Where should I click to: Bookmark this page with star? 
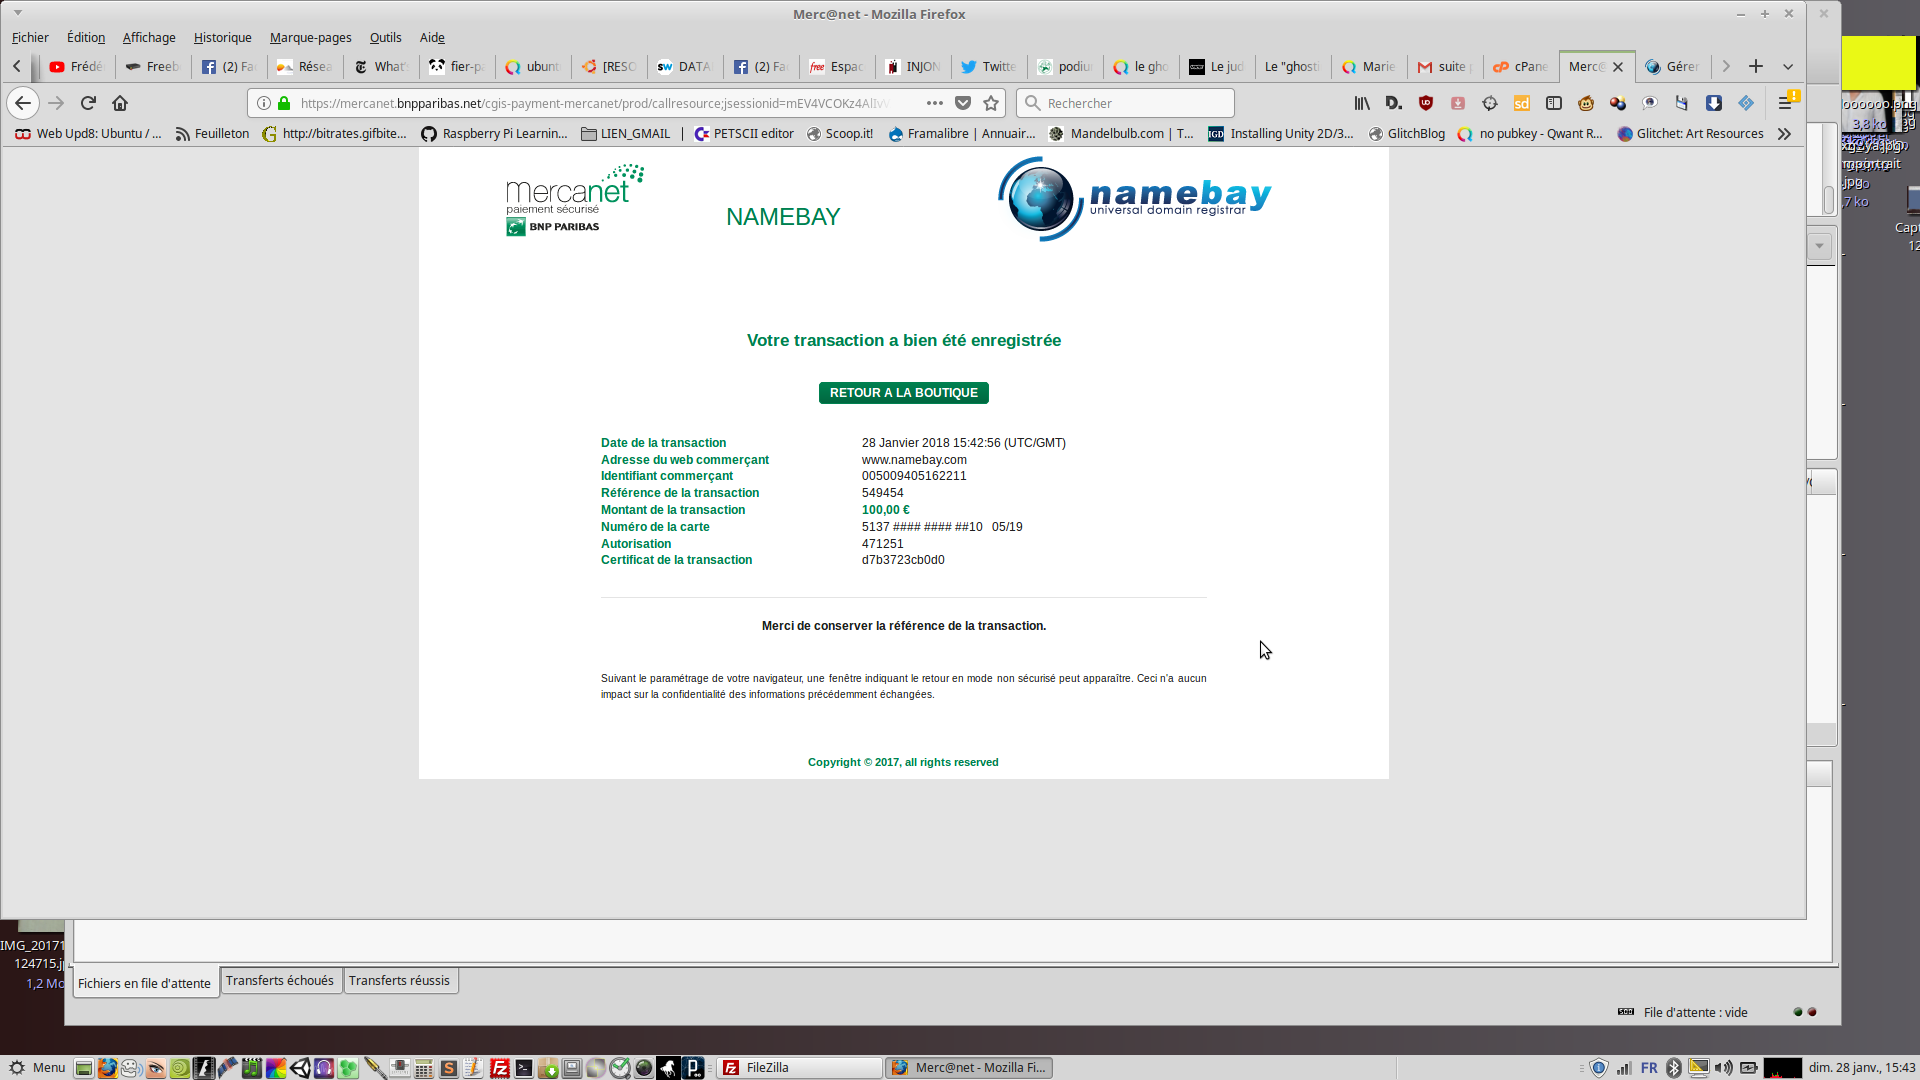point(991,103)
